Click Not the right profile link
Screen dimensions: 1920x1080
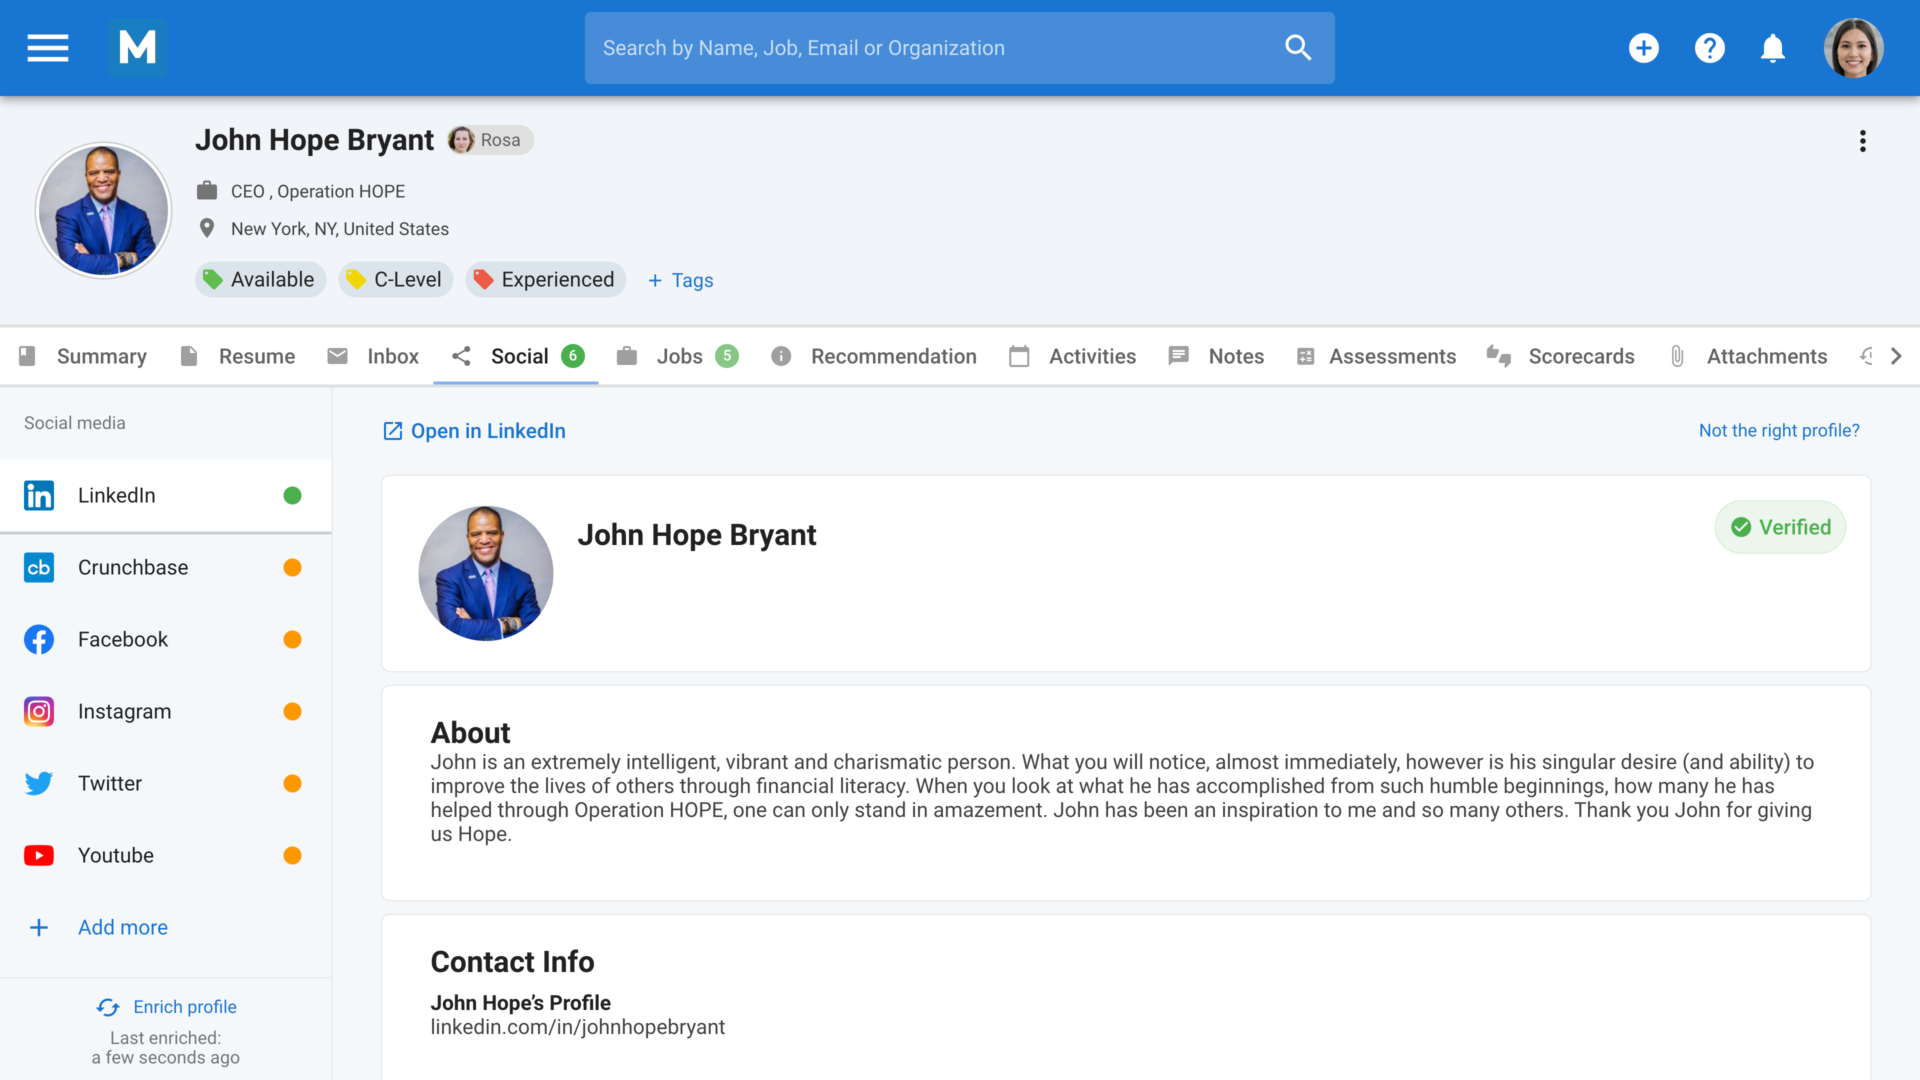tap(1778, 430)
